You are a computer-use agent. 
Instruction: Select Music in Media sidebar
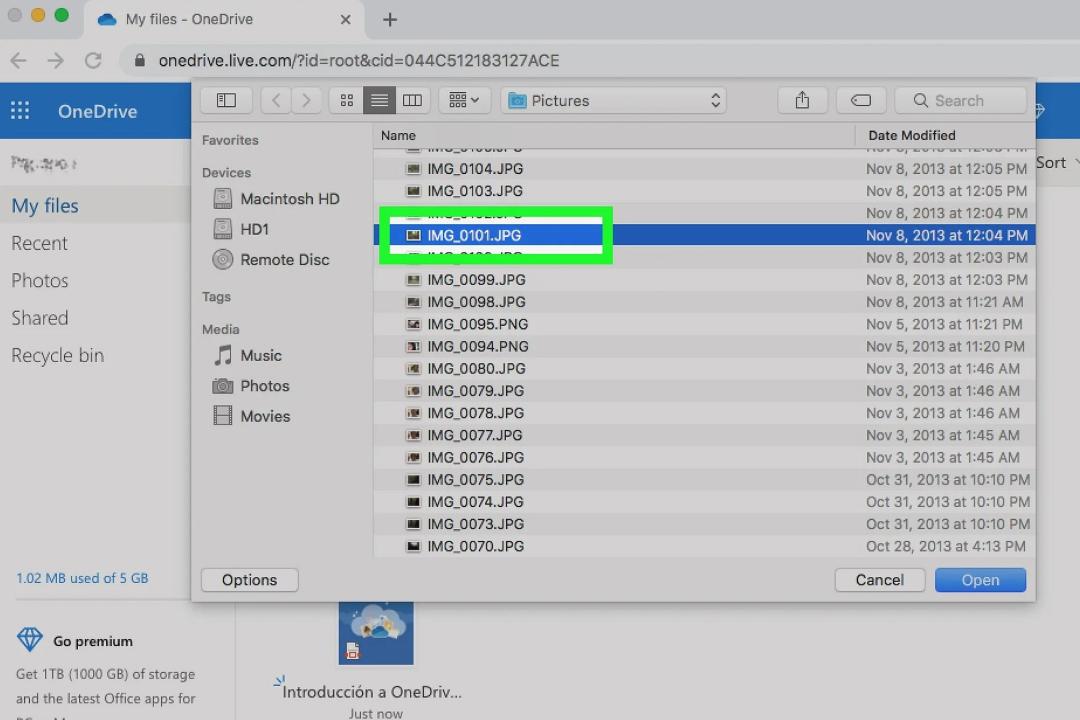click(x=247, y=356)
